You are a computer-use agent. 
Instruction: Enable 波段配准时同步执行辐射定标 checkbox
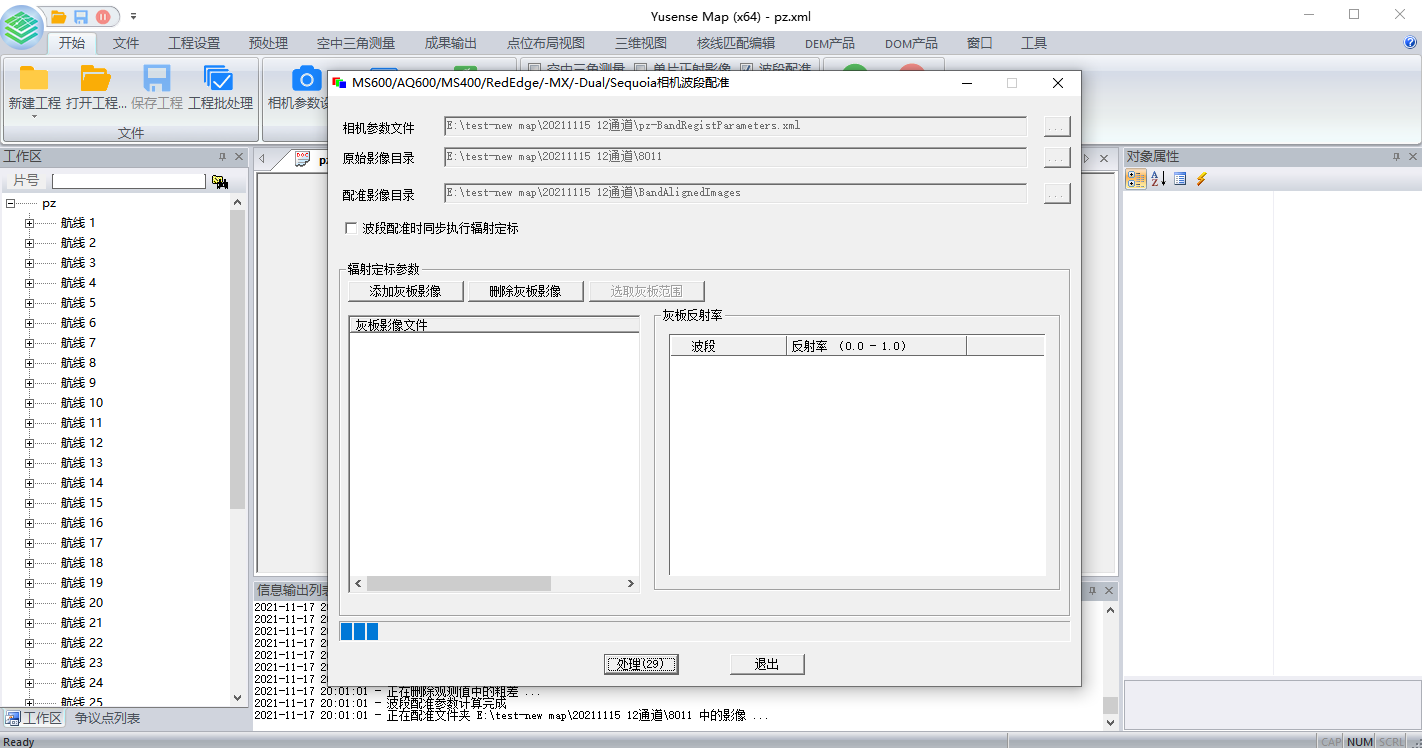tap(351, 228)
